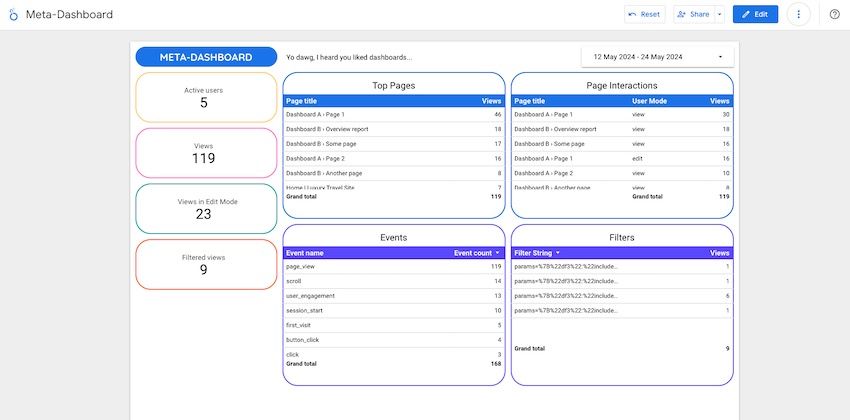Viewport: 850px width, 420px height.
Task: Click the Share button
Action: (x=694, y=15)
